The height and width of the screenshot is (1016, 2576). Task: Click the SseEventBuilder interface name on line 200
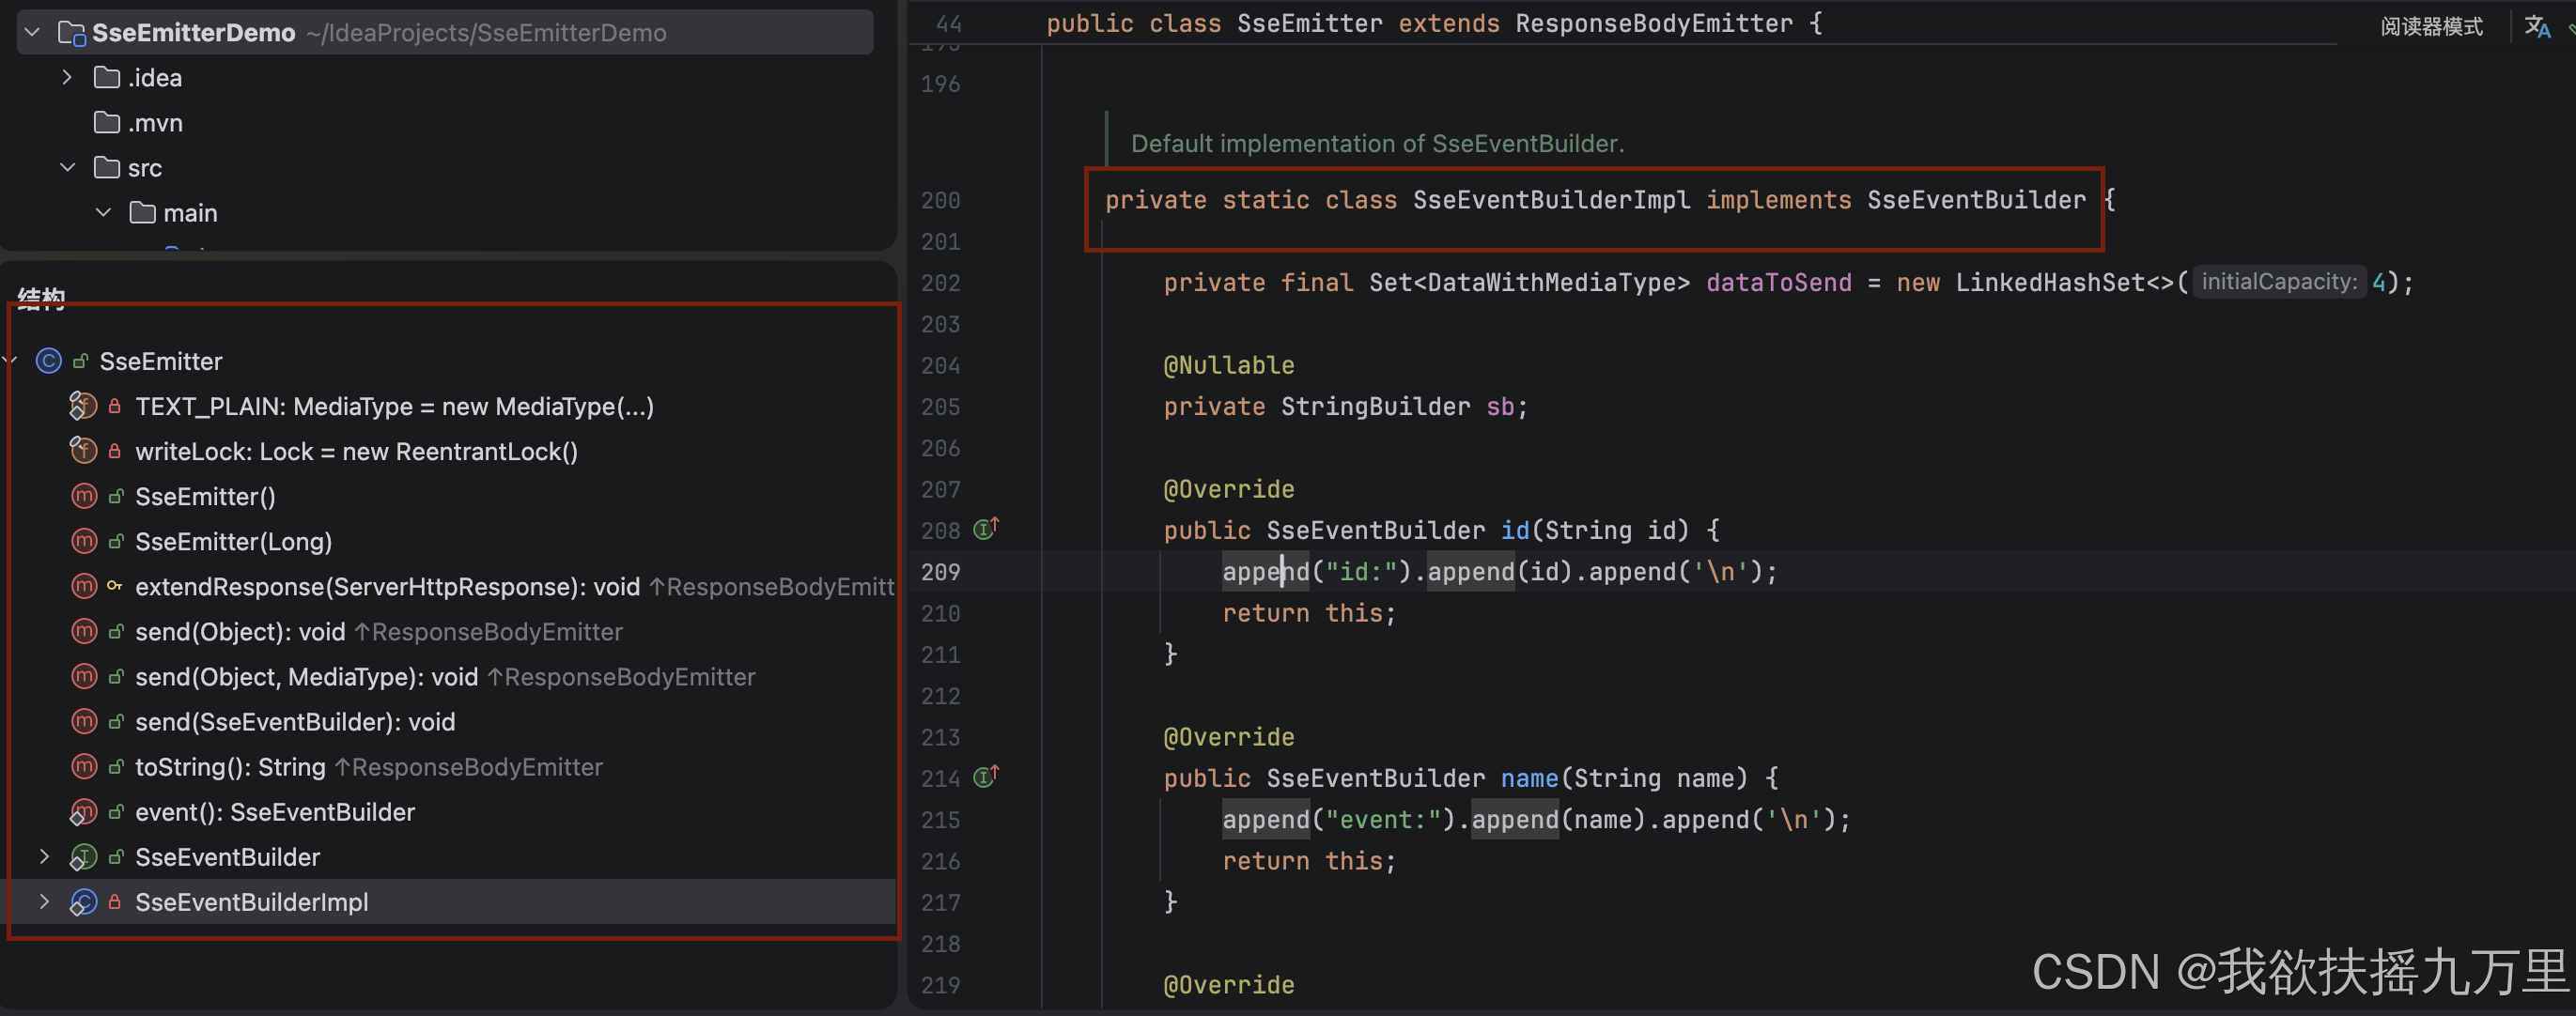pyautogui.click(x=1976, y=200)
